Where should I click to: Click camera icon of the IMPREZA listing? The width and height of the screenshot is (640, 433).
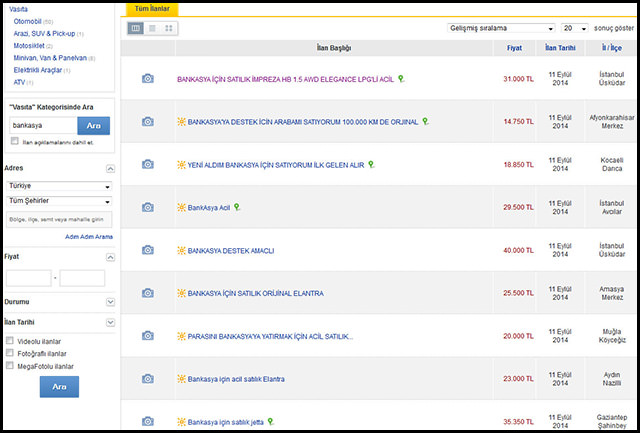[148, 78]
